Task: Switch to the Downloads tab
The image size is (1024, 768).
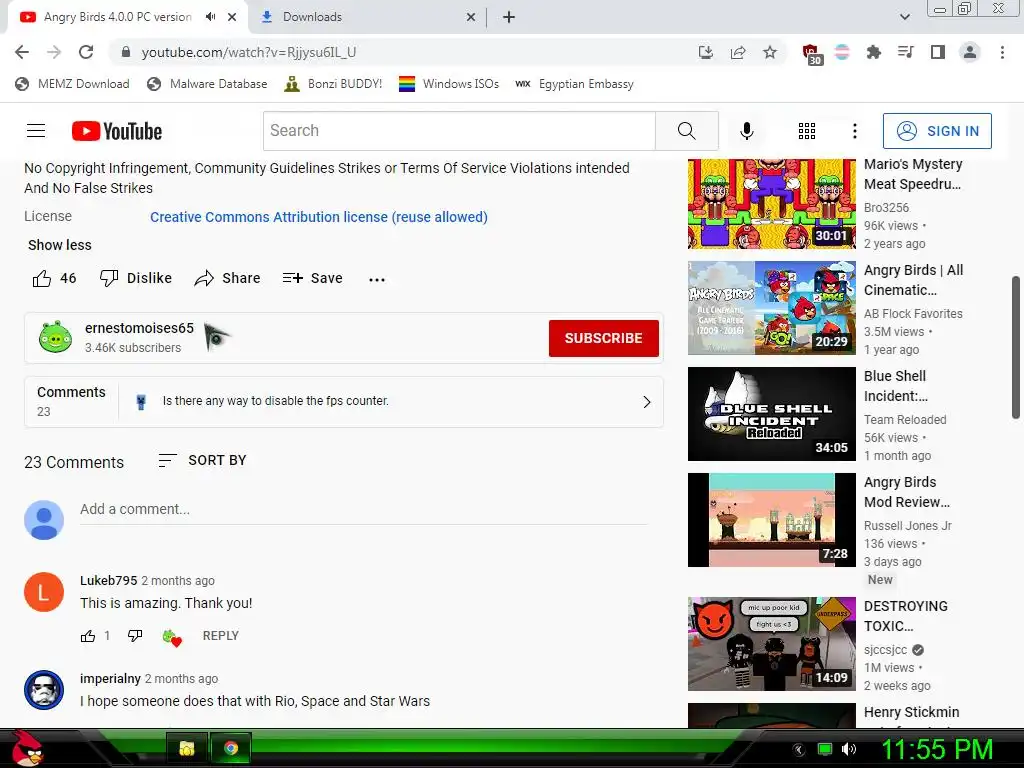Action: [x=369, y=17]
